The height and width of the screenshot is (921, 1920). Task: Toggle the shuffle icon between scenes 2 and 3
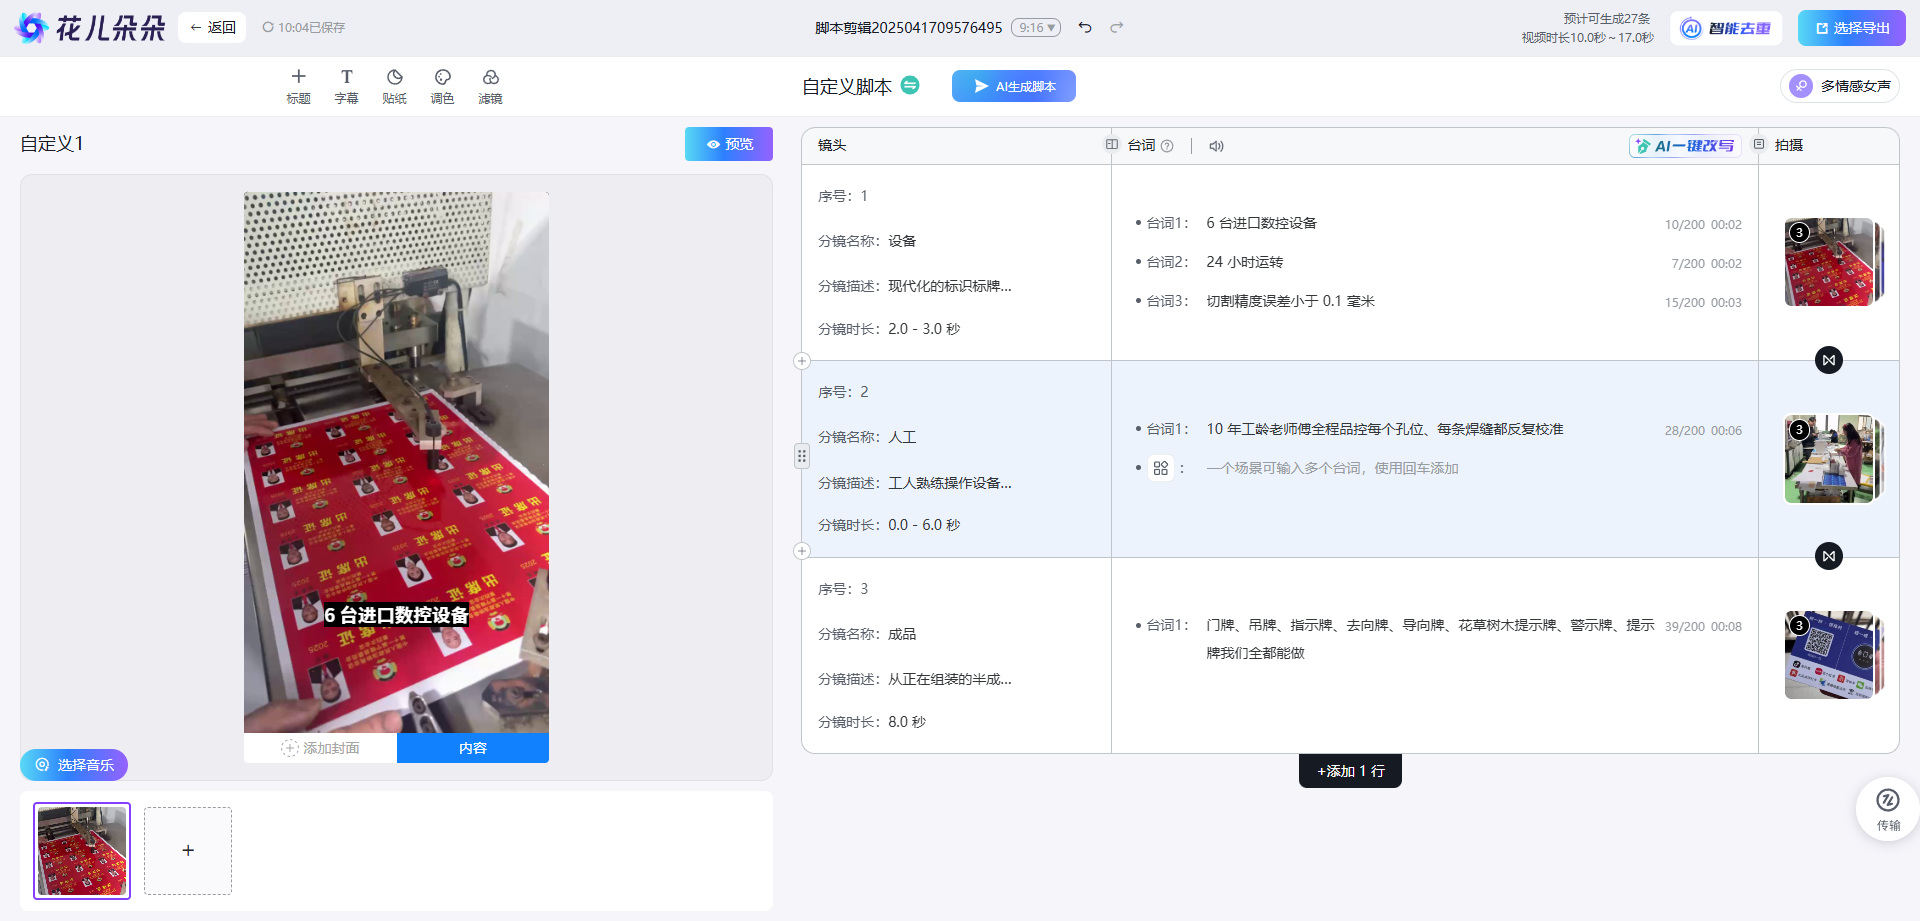pyautogui.click(x=1829, y=556)
